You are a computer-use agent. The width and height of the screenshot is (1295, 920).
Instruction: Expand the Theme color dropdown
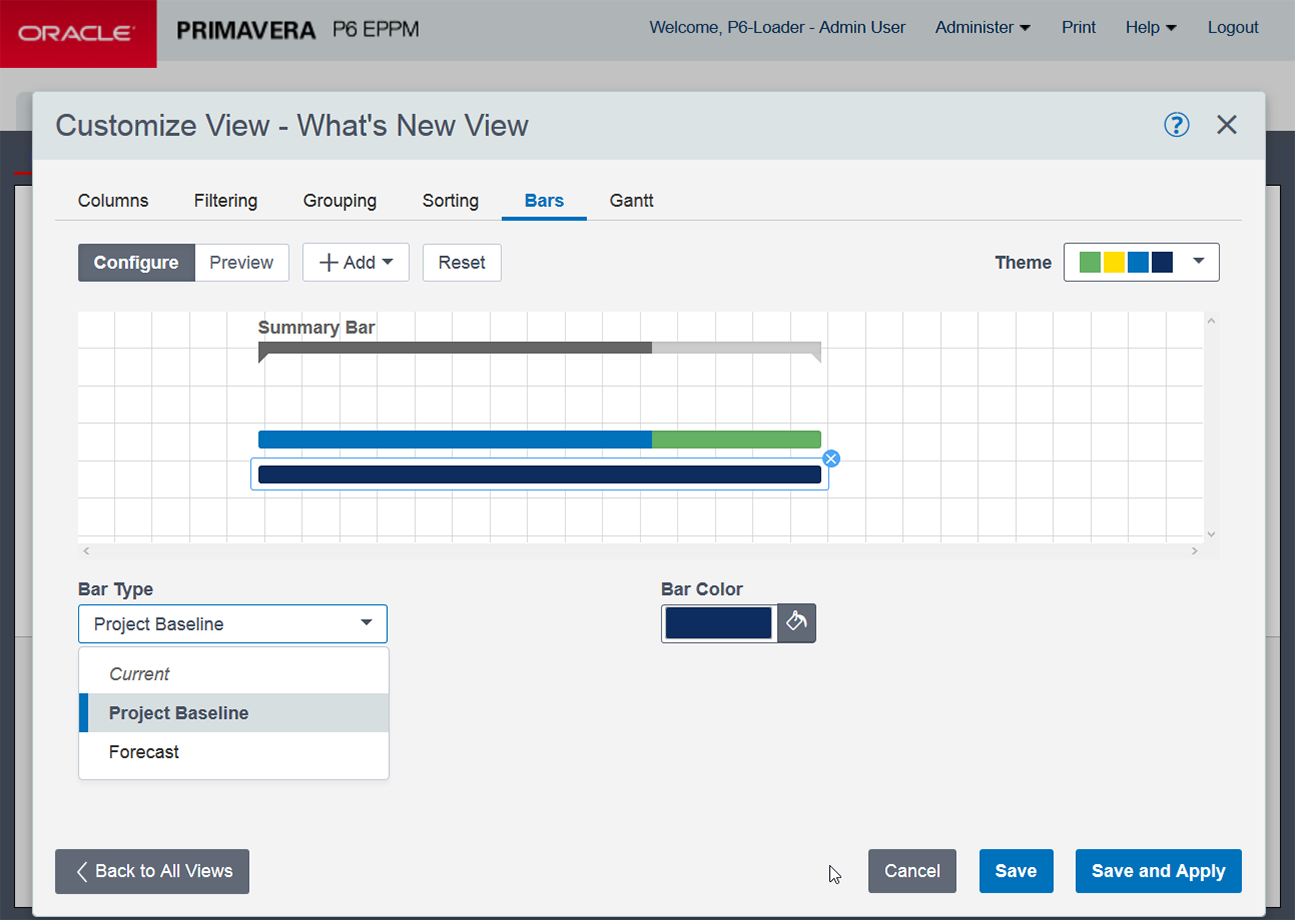[1141, 263]
